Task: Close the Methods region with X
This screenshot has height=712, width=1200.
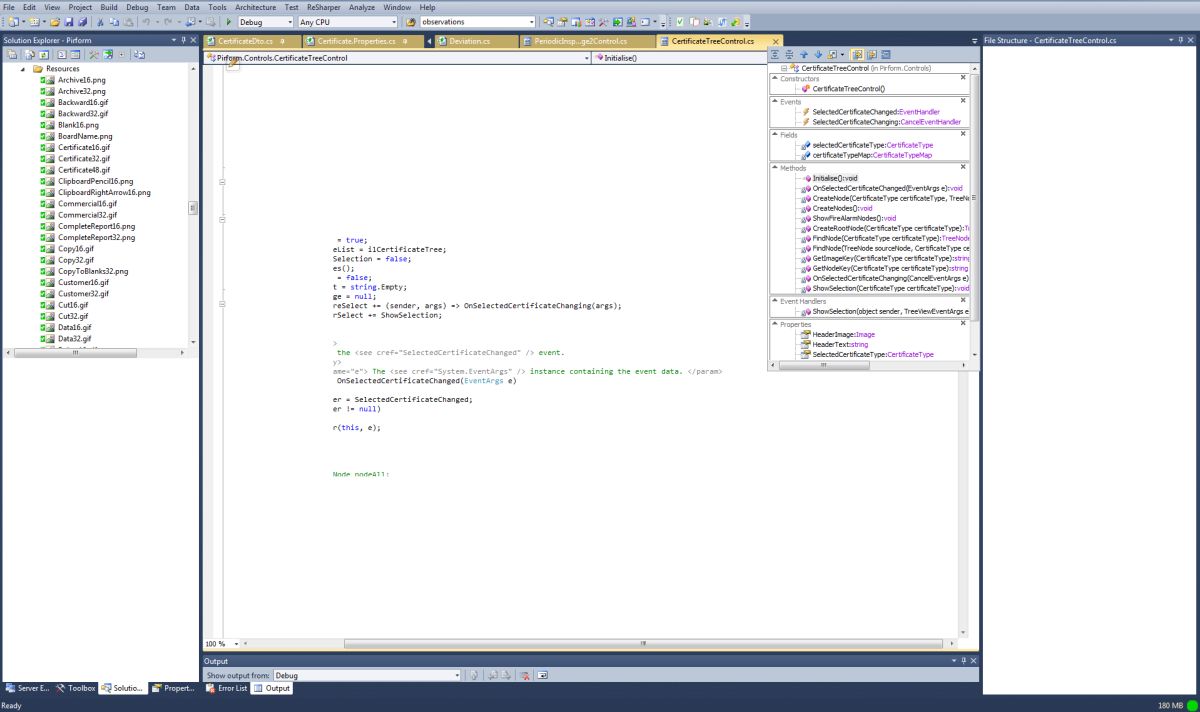Action: click(x=963, y=167)
